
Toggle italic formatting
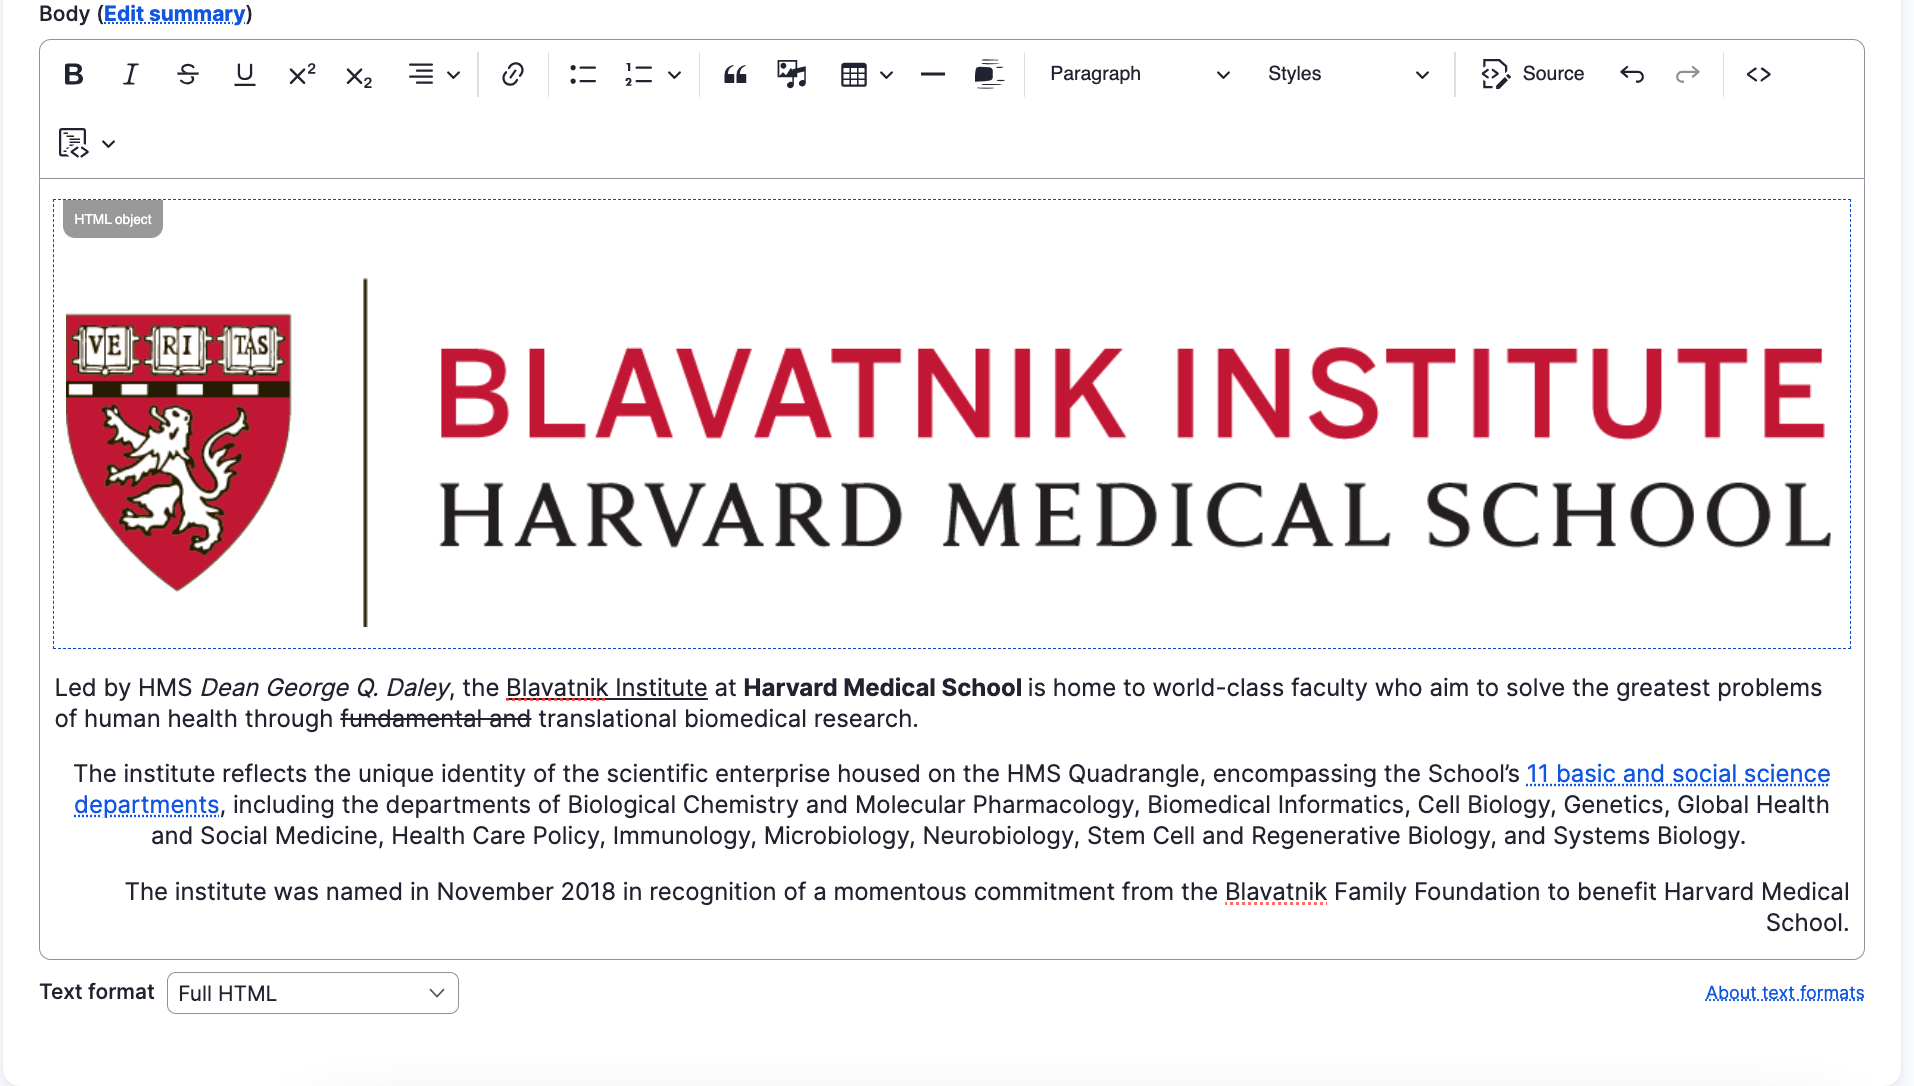[130, 74]
